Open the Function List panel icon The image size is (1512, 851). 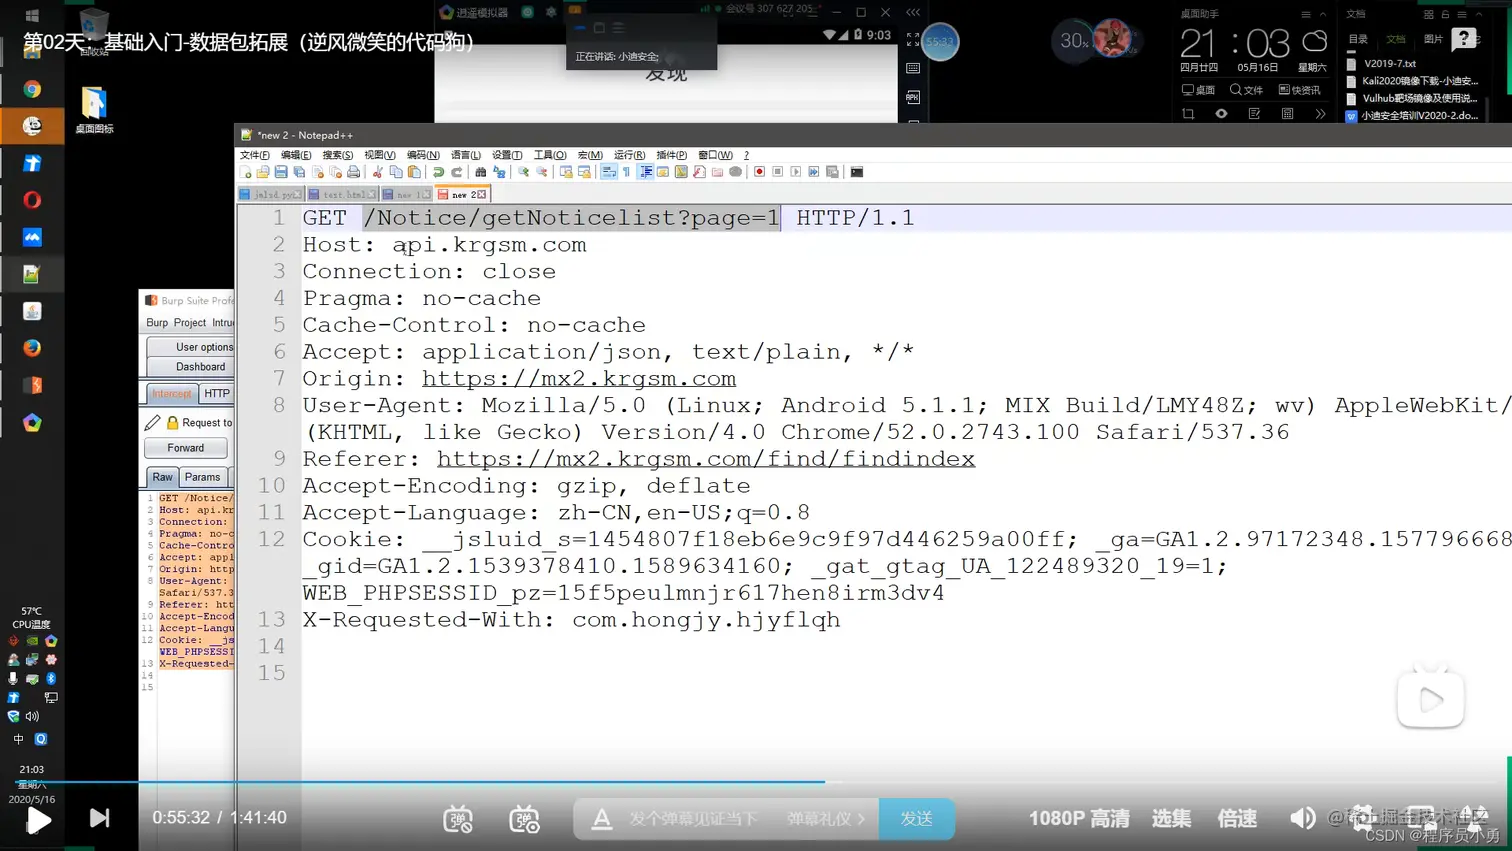pos(699,172)
